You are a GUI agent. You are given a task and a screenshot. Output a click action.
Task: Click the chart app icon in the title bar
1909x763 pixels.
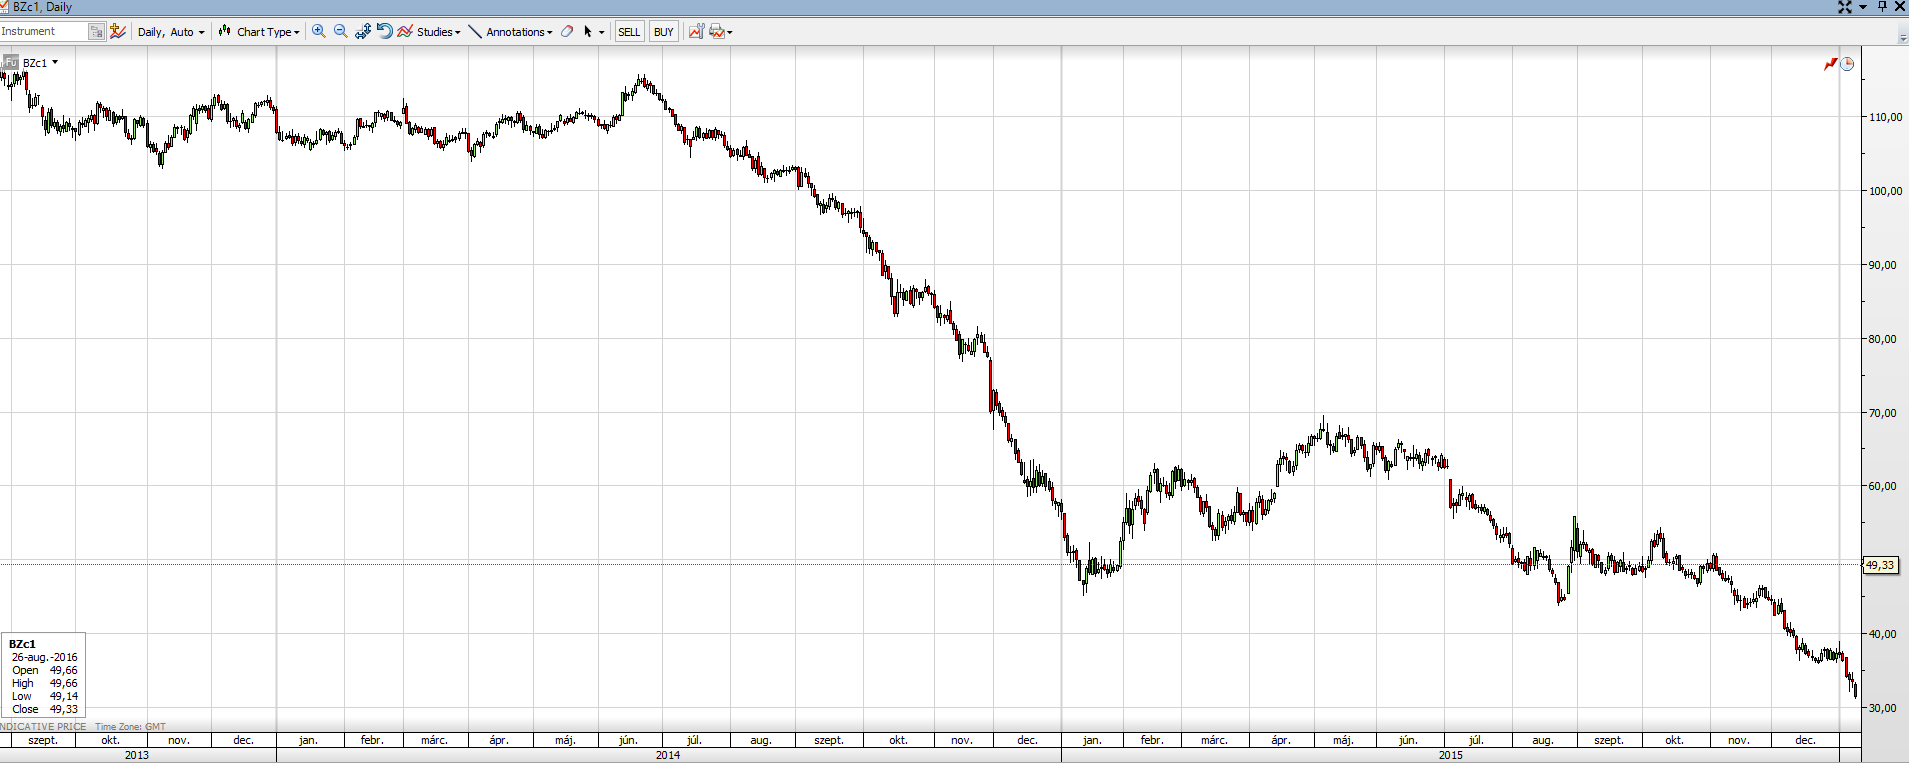coord(5,7)
